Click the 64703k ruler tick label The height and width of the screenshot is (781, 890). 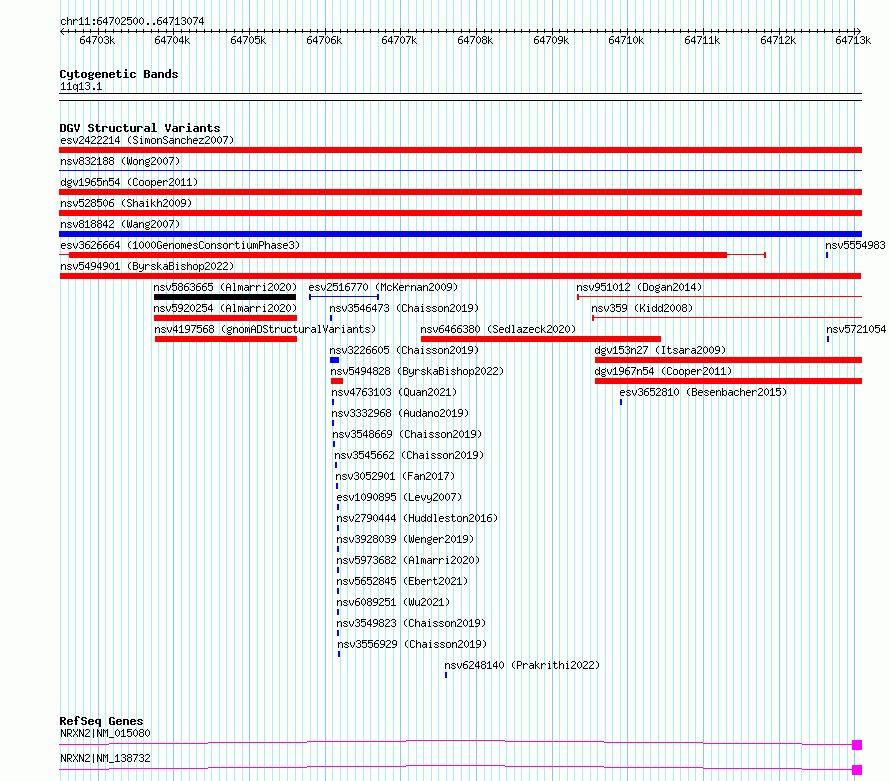pos(97,41)
